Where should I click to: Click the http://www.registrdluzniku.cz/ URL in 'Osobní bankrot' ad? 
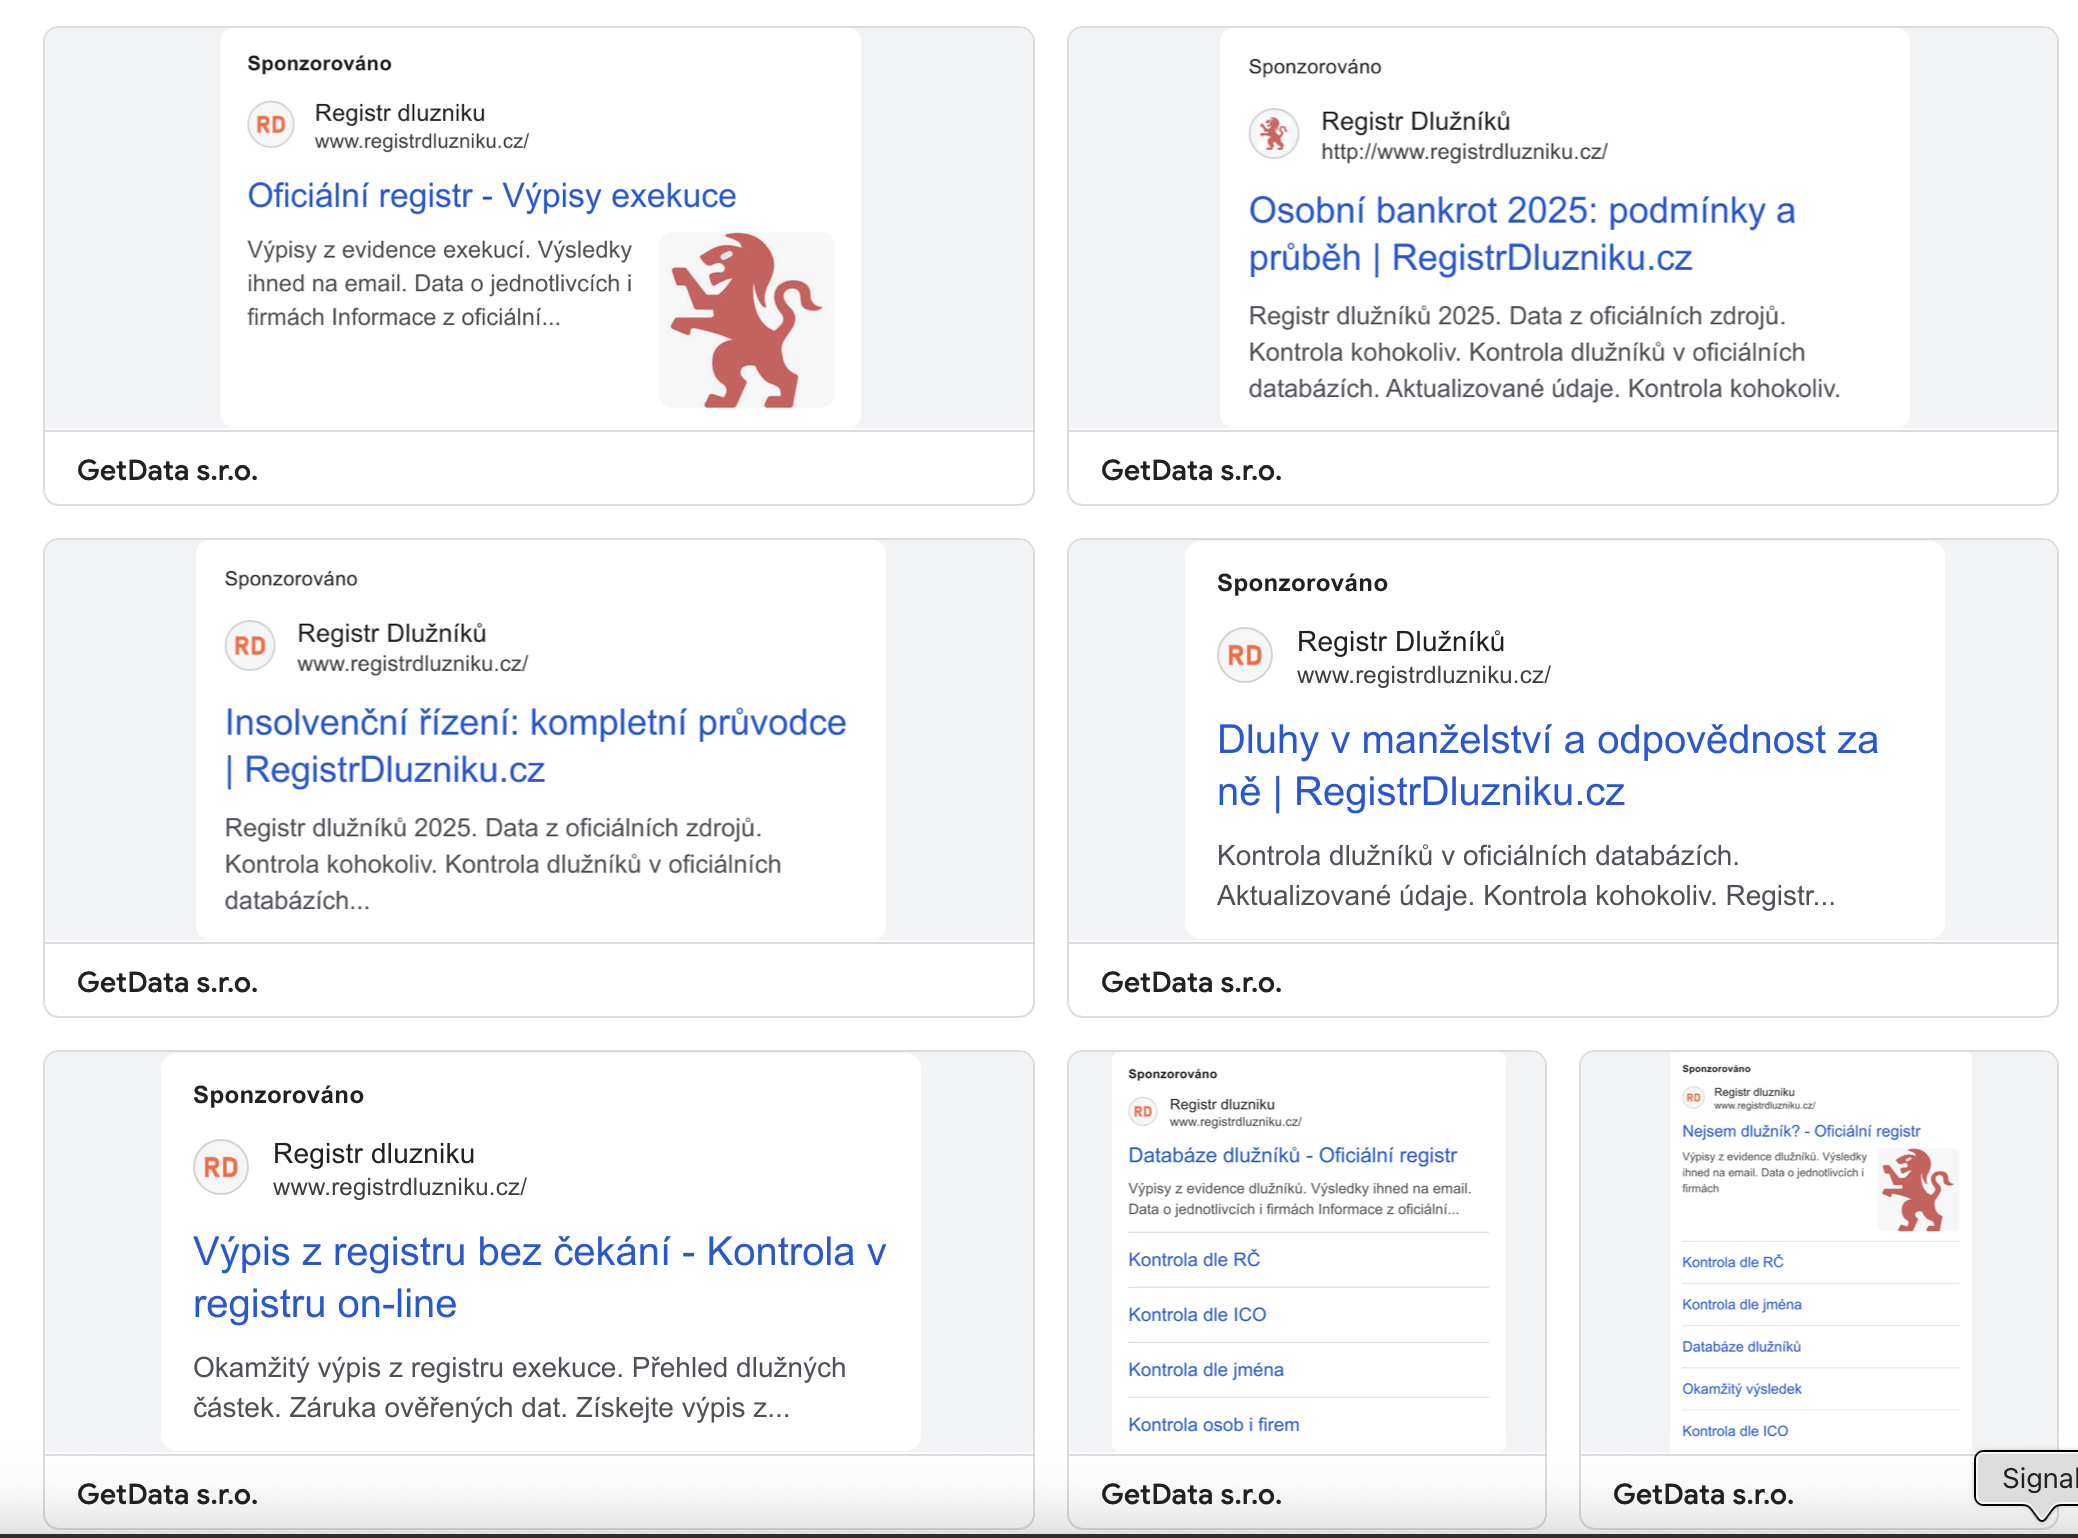click(x=1464, y=152)
